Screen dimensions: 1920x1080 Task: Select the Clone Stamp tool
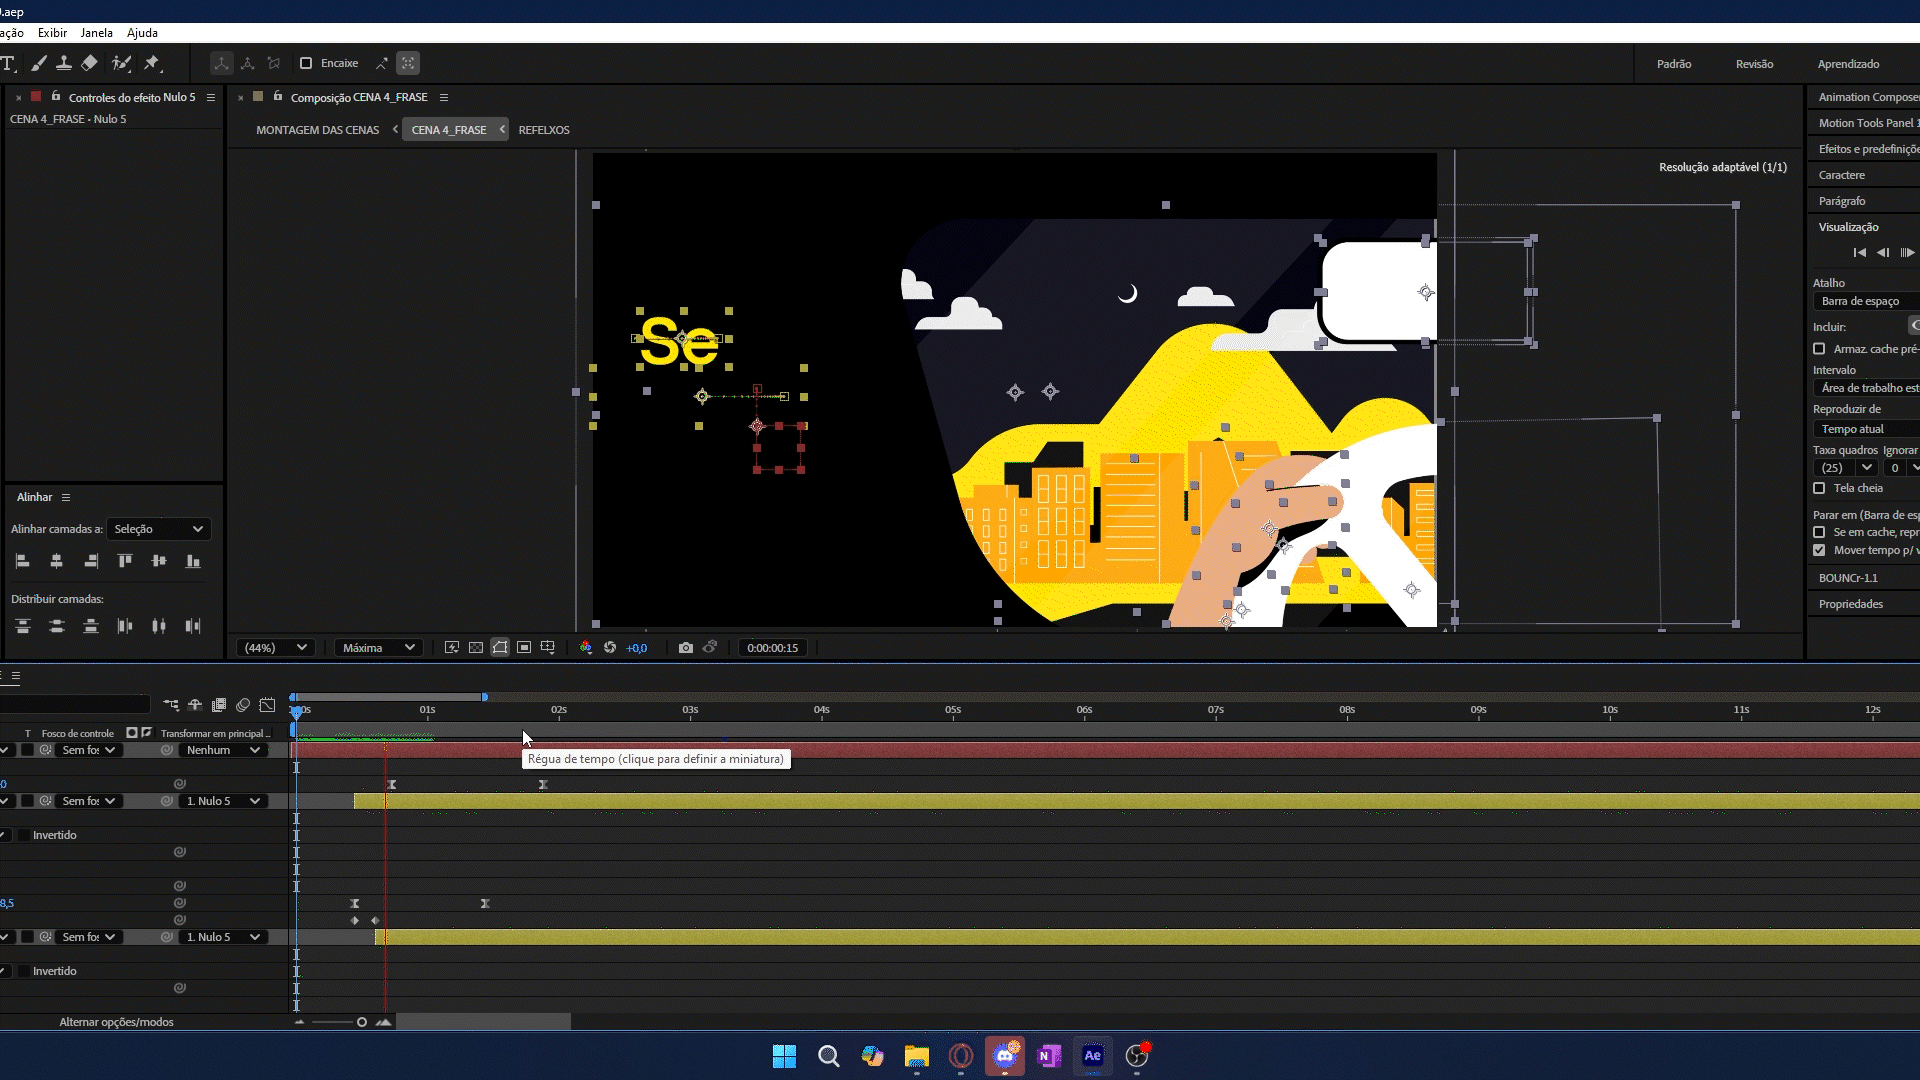[63, 63]
